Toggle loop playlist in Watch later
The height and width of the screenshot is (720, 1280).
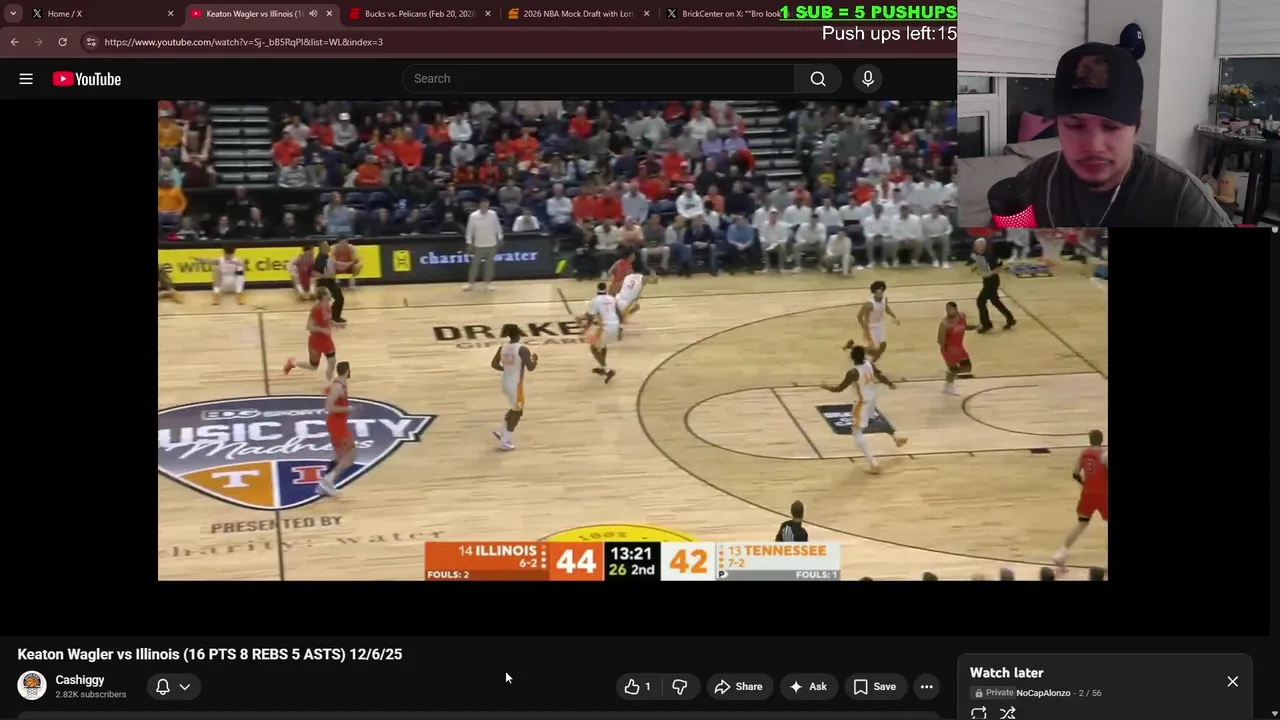(979, 713)
